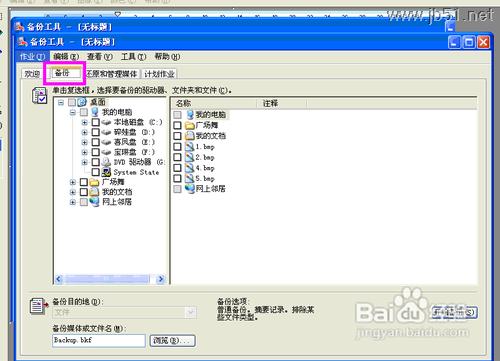Screen dimensions: 500x361
Task: Click the Backup.bkf file name field
Action: click(99, 341)
